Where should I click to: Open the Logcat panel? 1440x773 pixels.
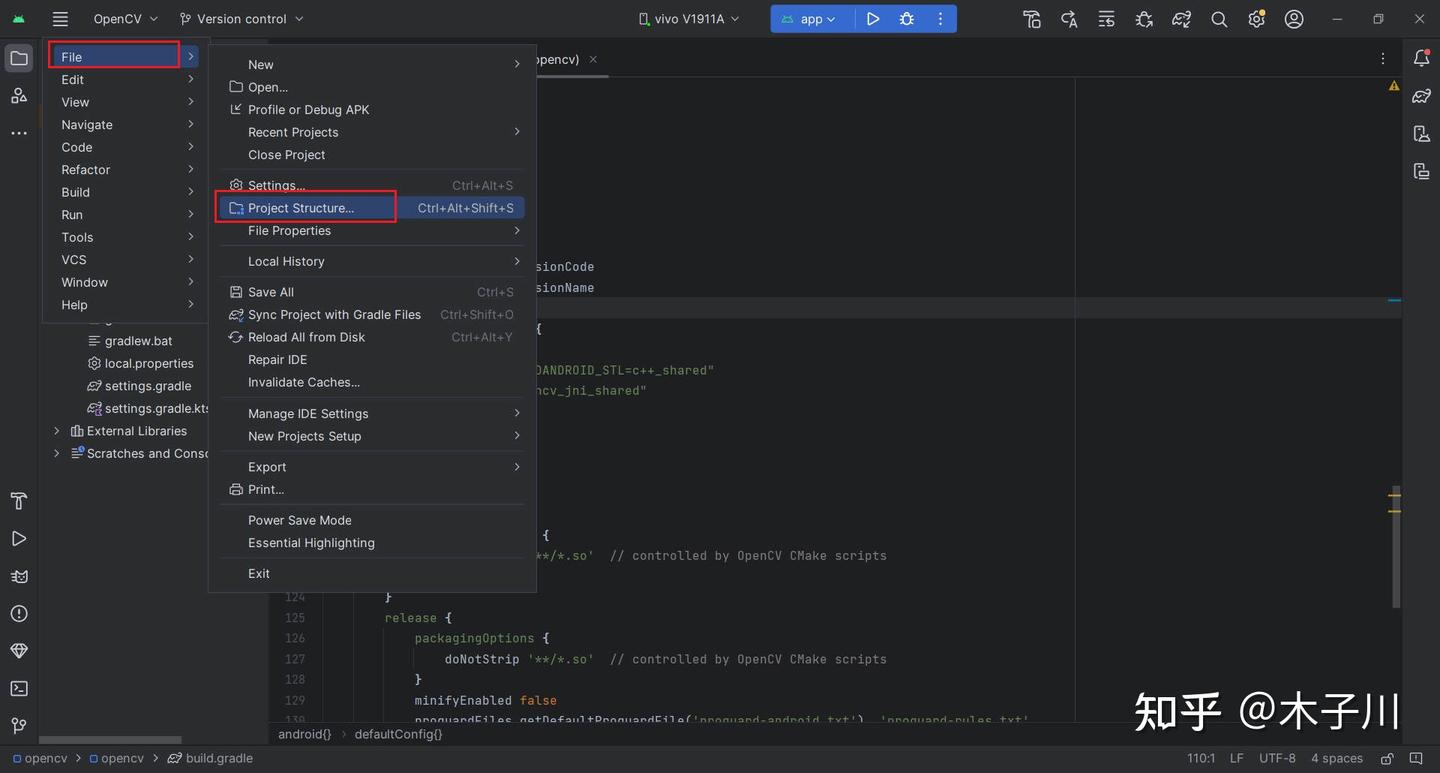(18, 576)
